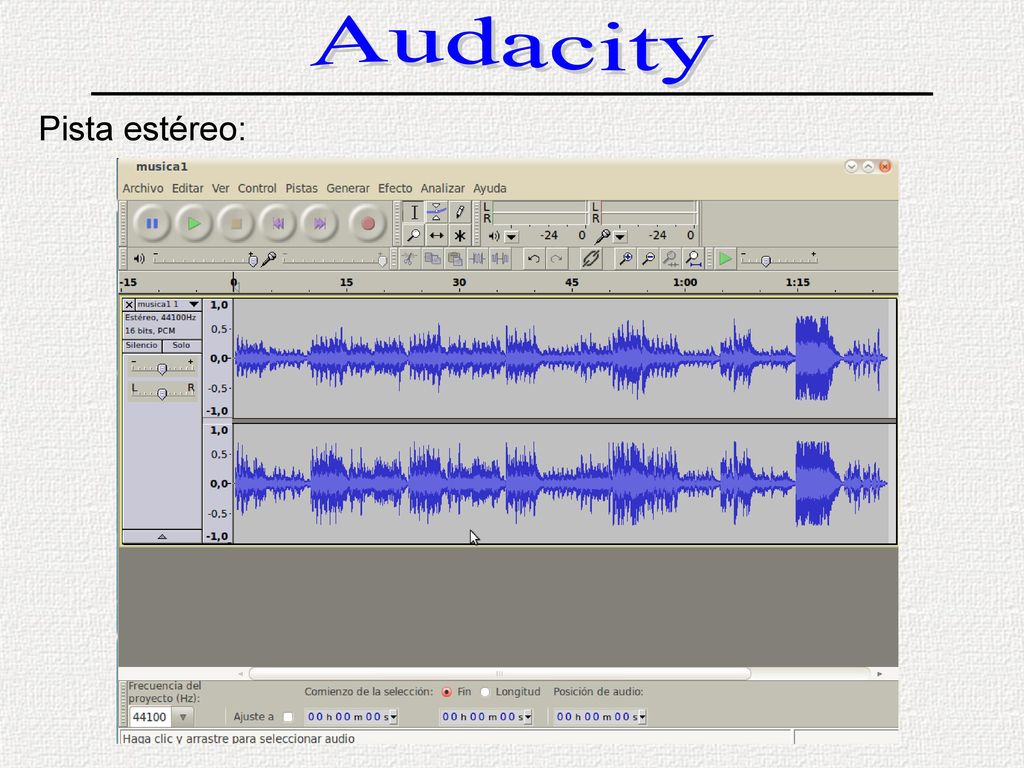
Task: Open selection end time format dropdown
Action: [x=528, y=717]
